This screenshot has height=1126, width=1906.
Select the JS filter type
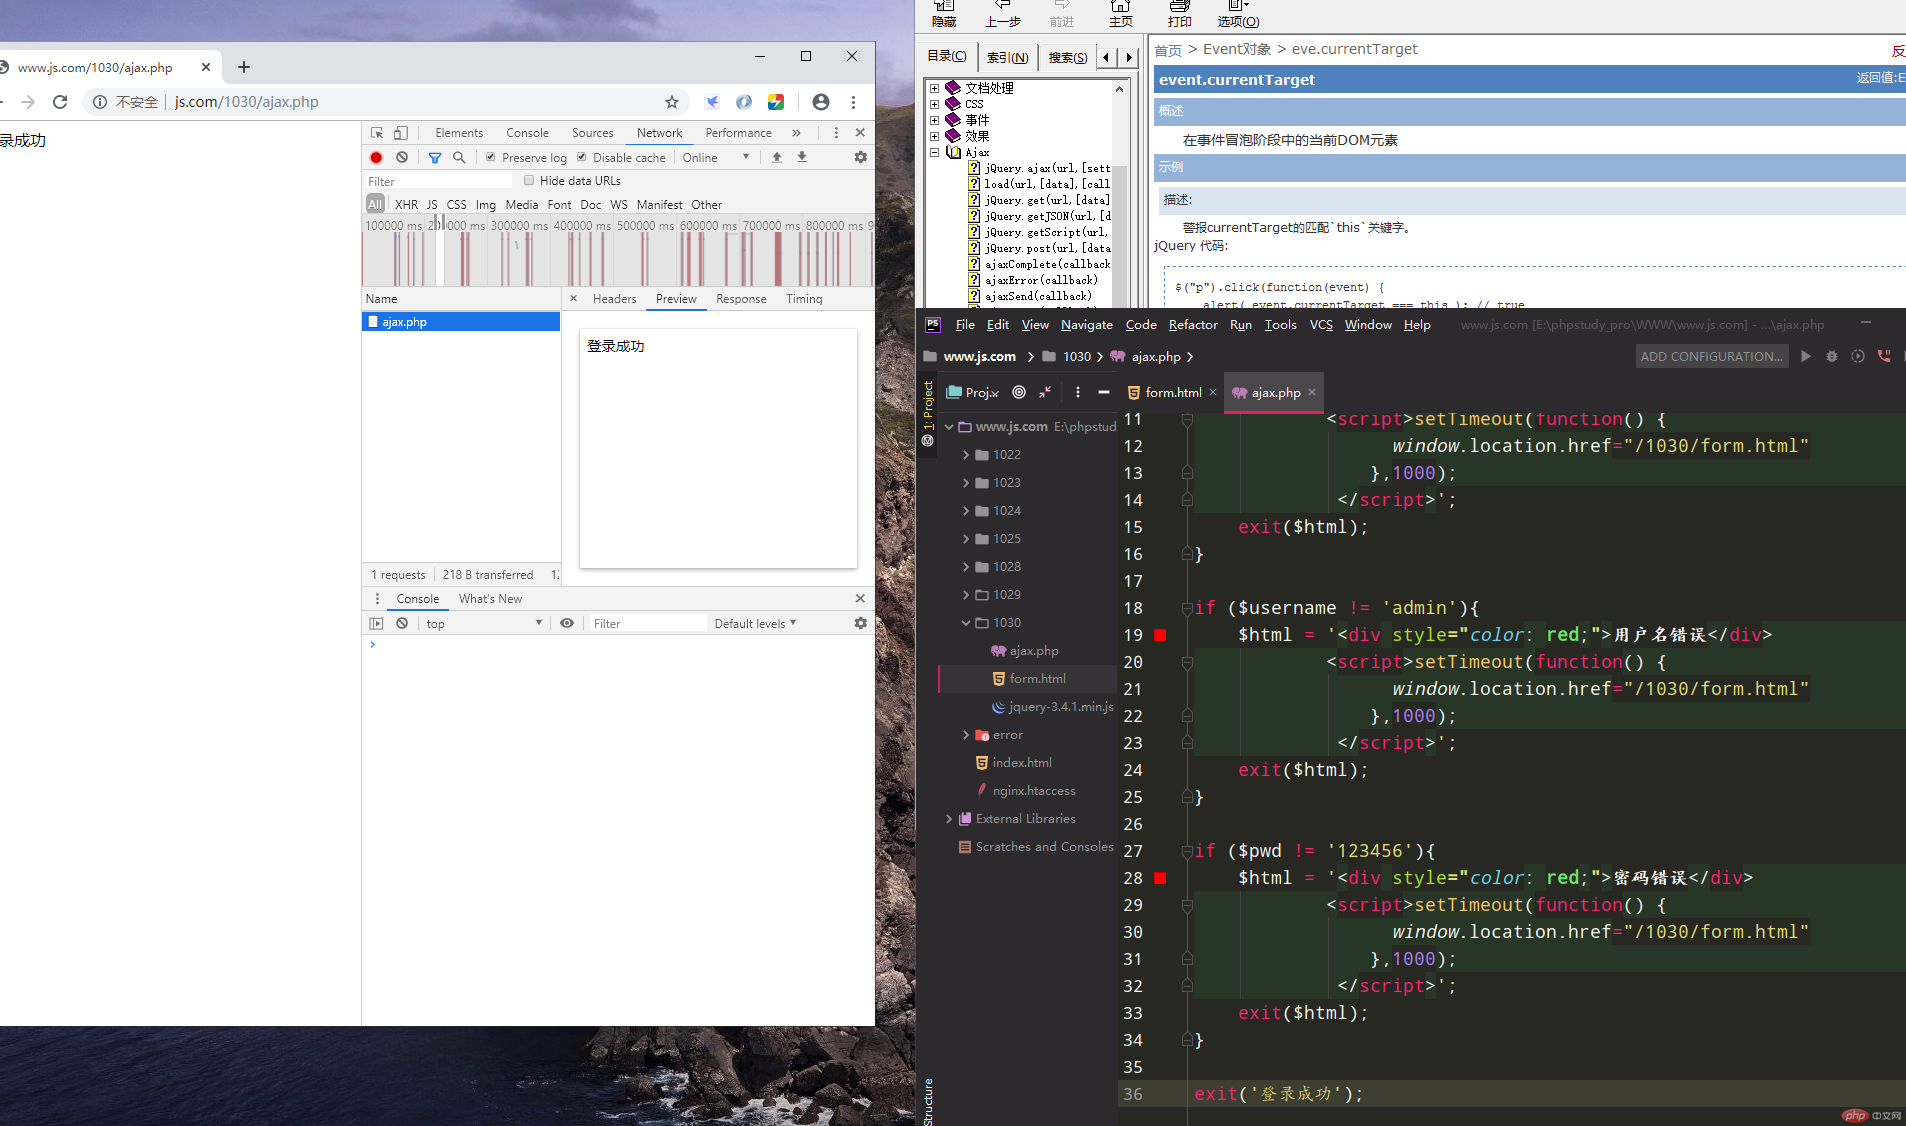click(432, 204)
